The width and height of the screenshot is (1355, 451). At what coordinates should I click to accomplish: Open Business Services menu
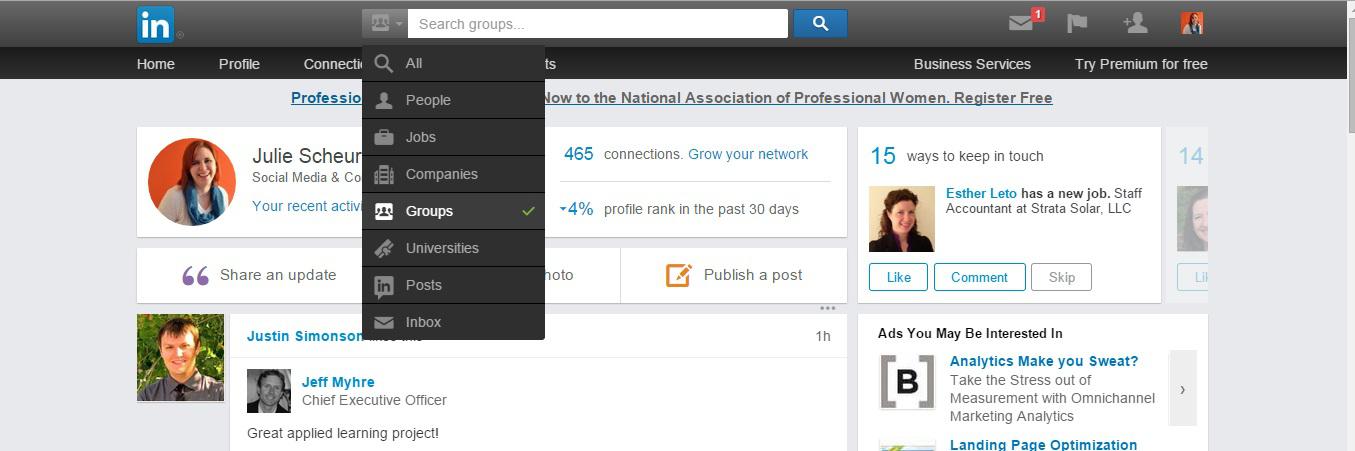click(x=972, y=64)
